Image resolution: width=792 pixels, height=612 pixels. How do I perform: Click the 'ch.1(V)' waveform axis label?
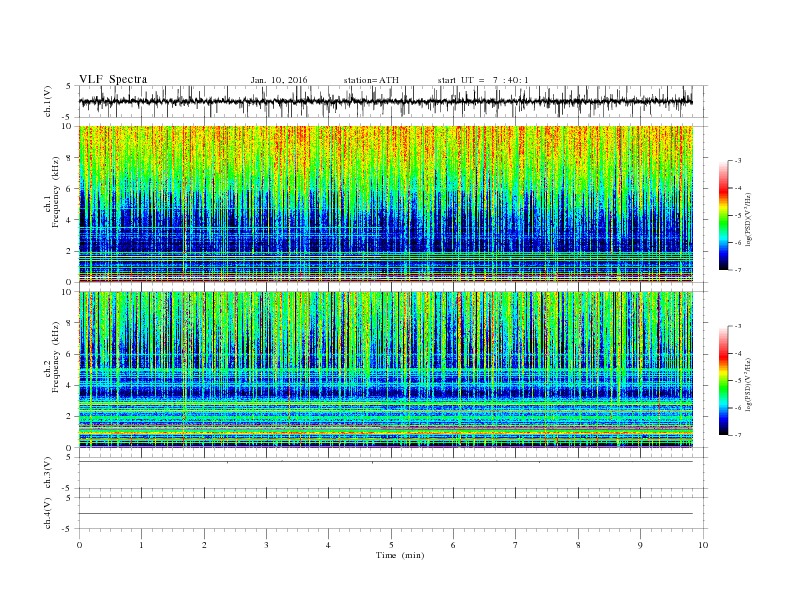click(48, 102)
